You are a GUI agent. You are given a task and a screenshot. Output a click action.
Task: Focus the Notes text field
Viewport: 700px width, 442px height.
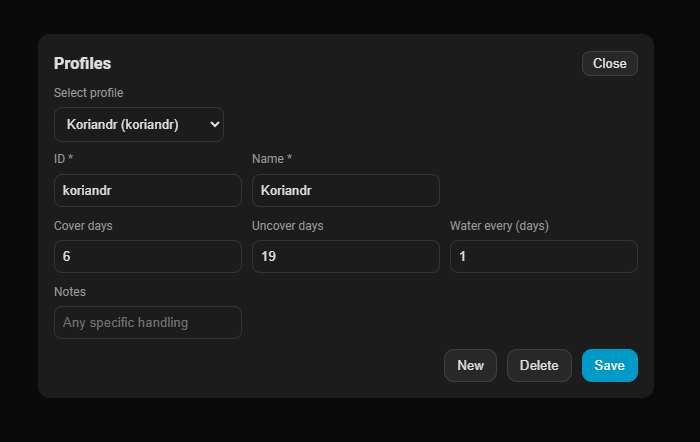(x=148, y=323)
